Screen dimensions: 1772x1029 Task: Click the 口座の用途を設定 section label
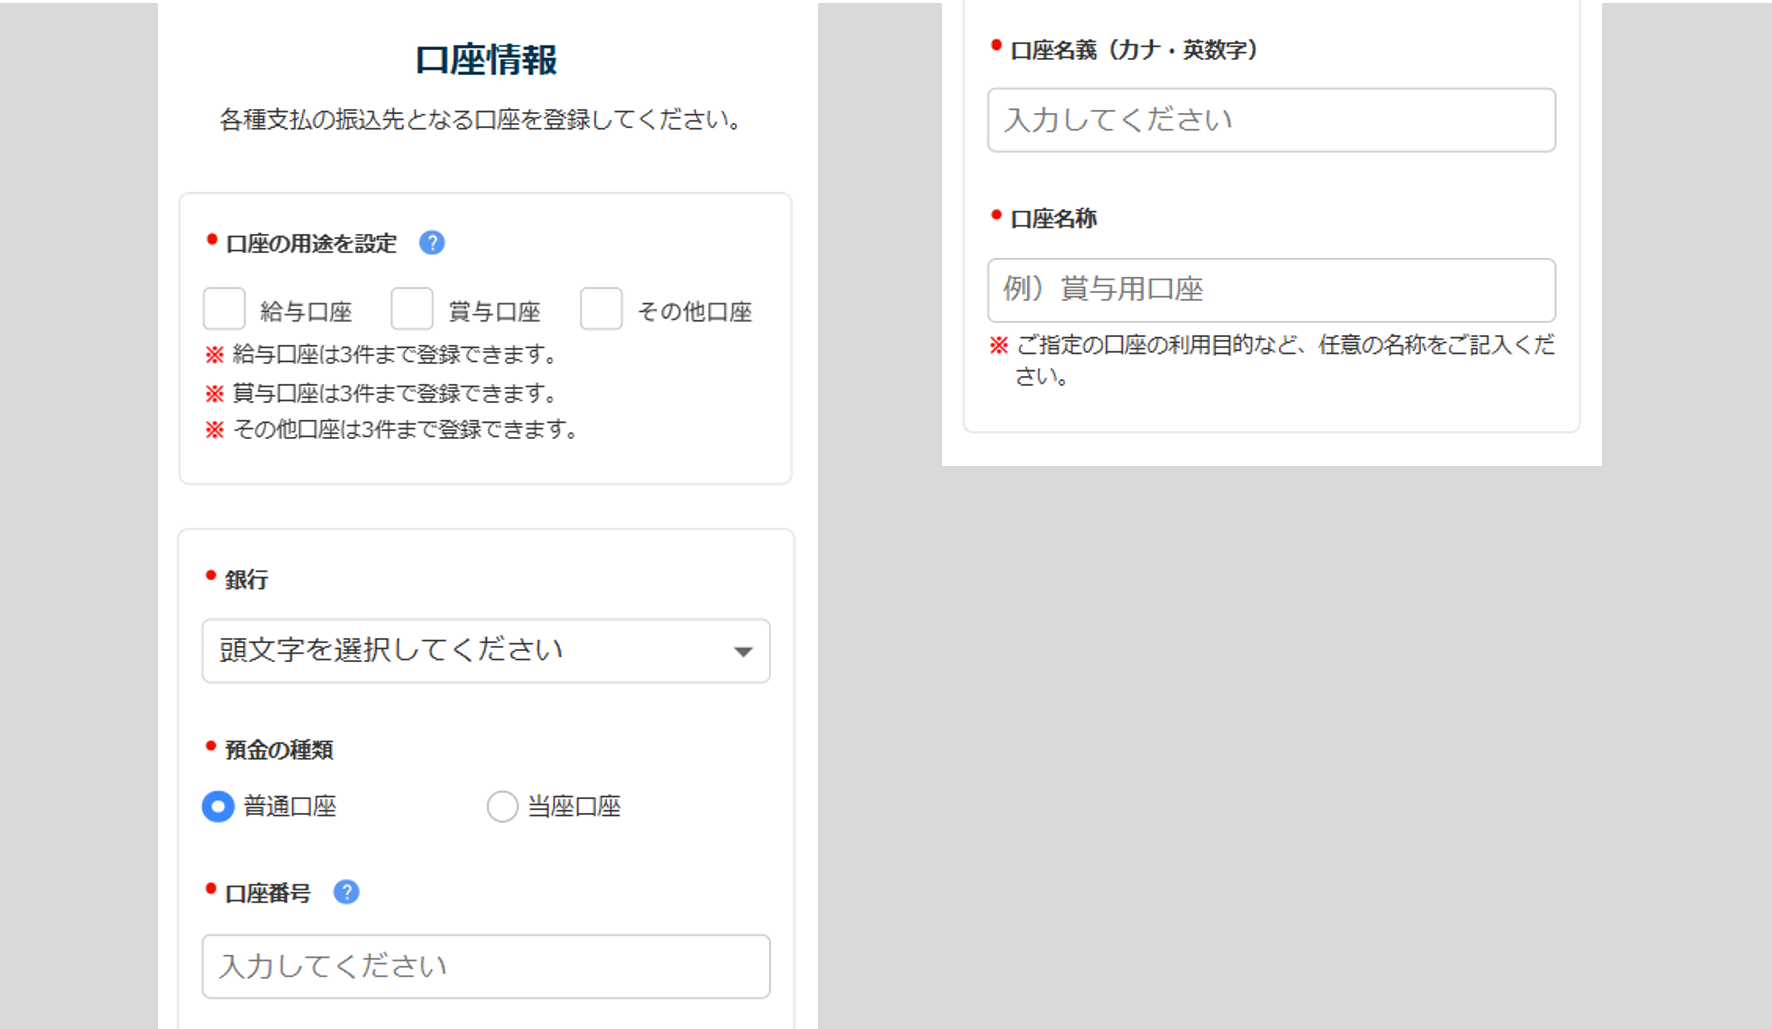click(x=311, y=244)
